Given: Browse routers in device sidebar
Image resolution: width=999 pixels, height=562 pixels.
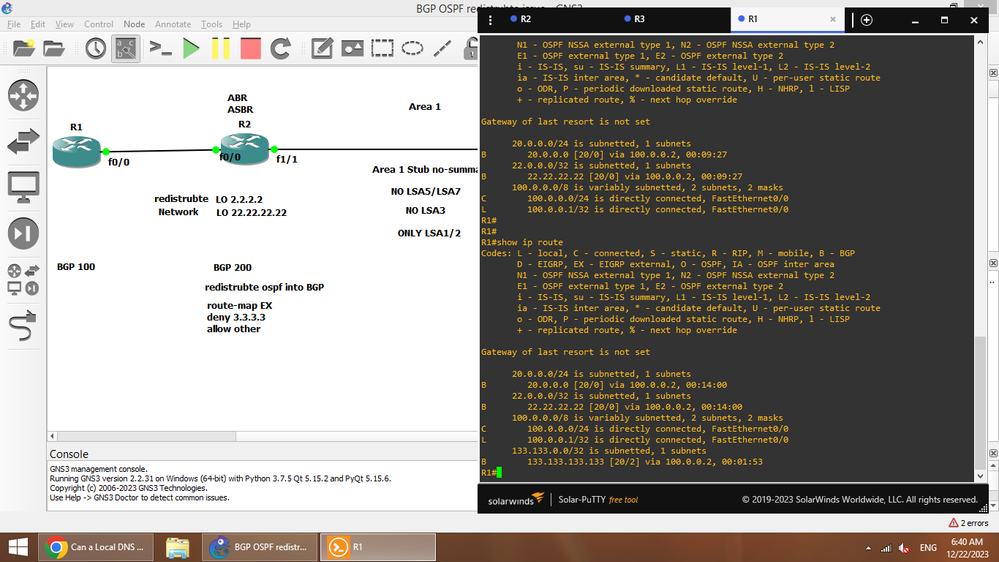Looking at the screenshot, I should pos(24,96).
